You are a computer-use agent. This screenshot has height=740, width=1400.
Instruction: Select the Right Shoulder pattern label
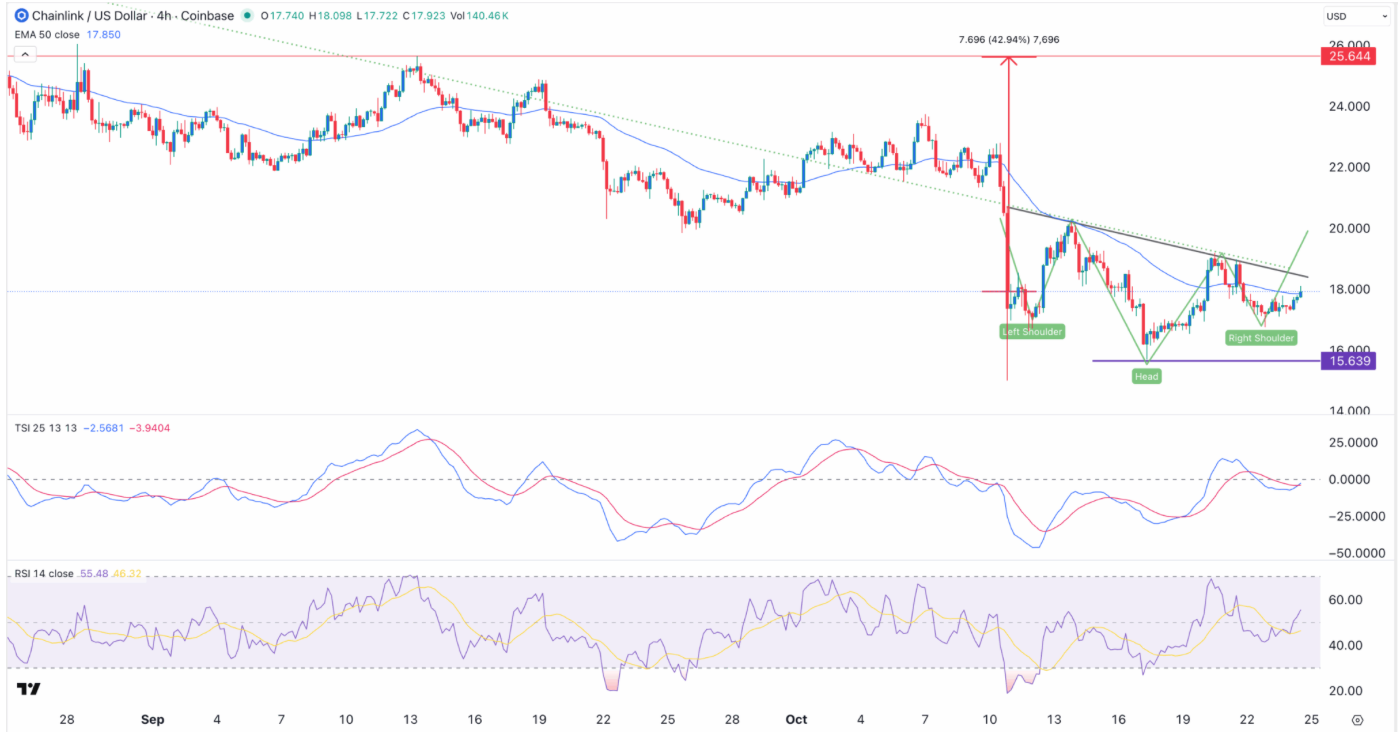[1261, 338]
